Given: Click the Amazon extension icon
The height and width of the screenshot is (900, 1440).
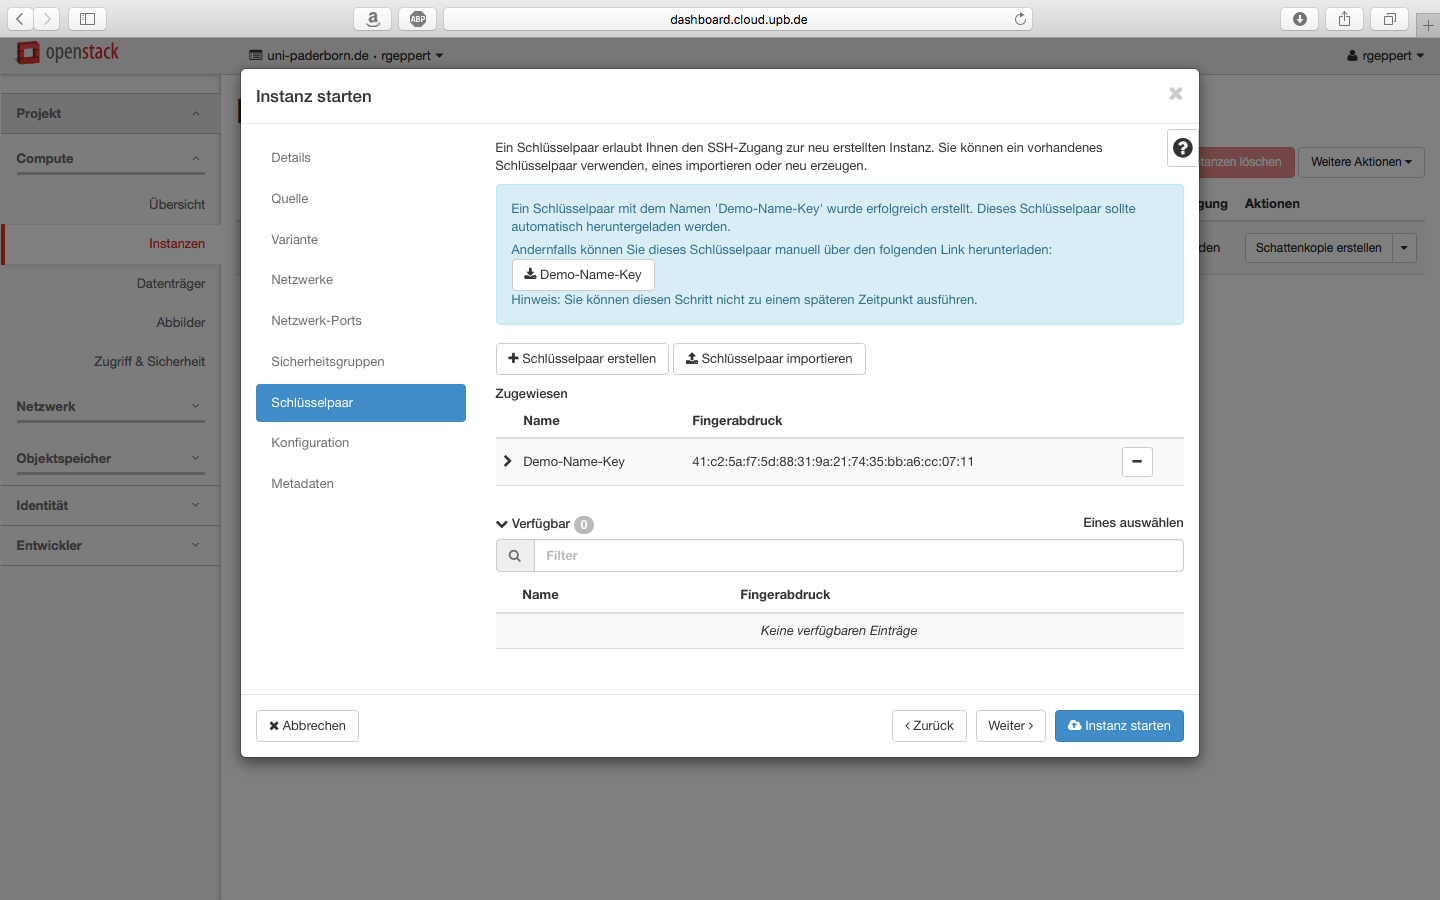Looking at the screenshot, I should (373, 19).
